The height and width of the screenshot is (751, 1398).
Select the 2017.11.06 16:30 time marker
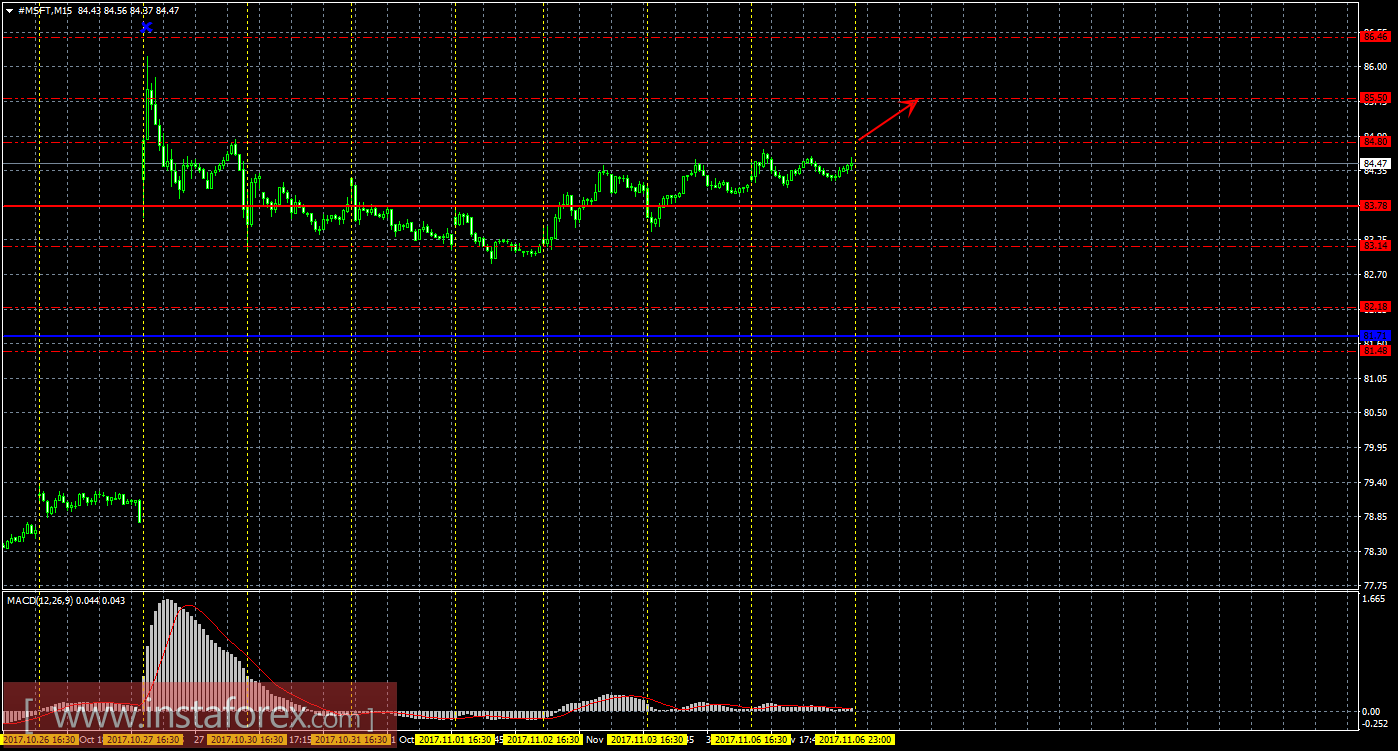click(751, 740)
